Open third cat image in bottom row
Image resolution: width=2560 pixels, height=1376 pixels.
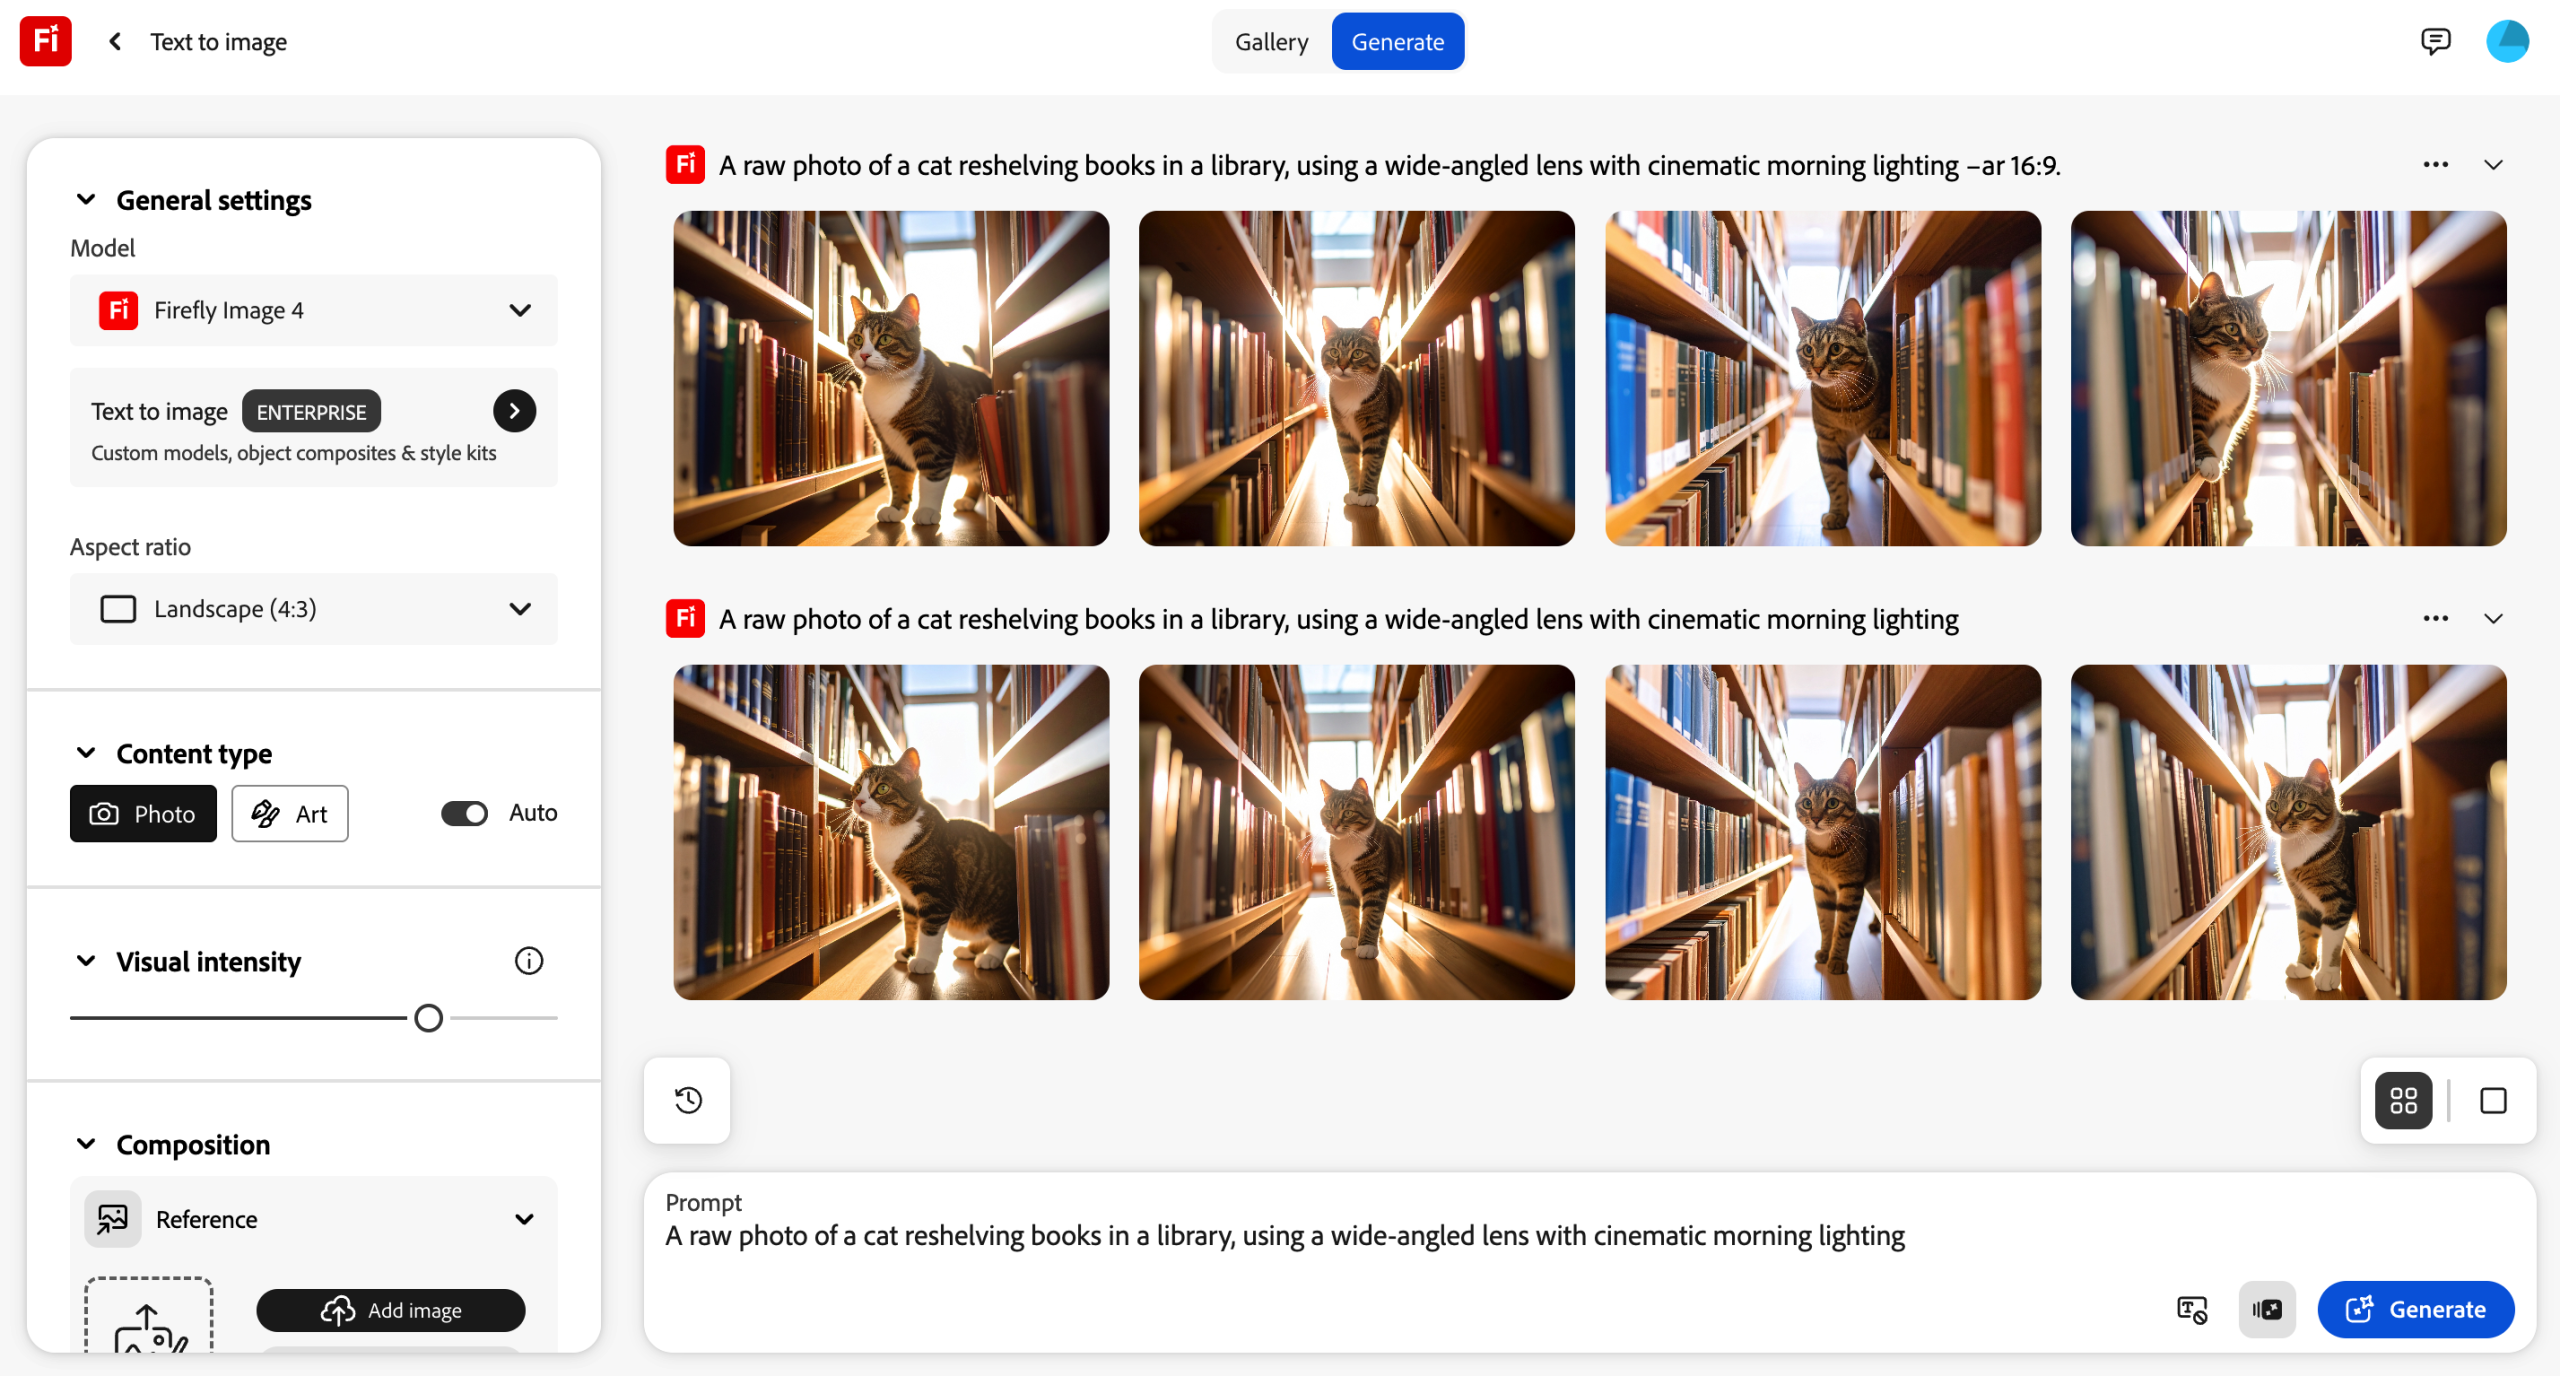click(1823, 832)
